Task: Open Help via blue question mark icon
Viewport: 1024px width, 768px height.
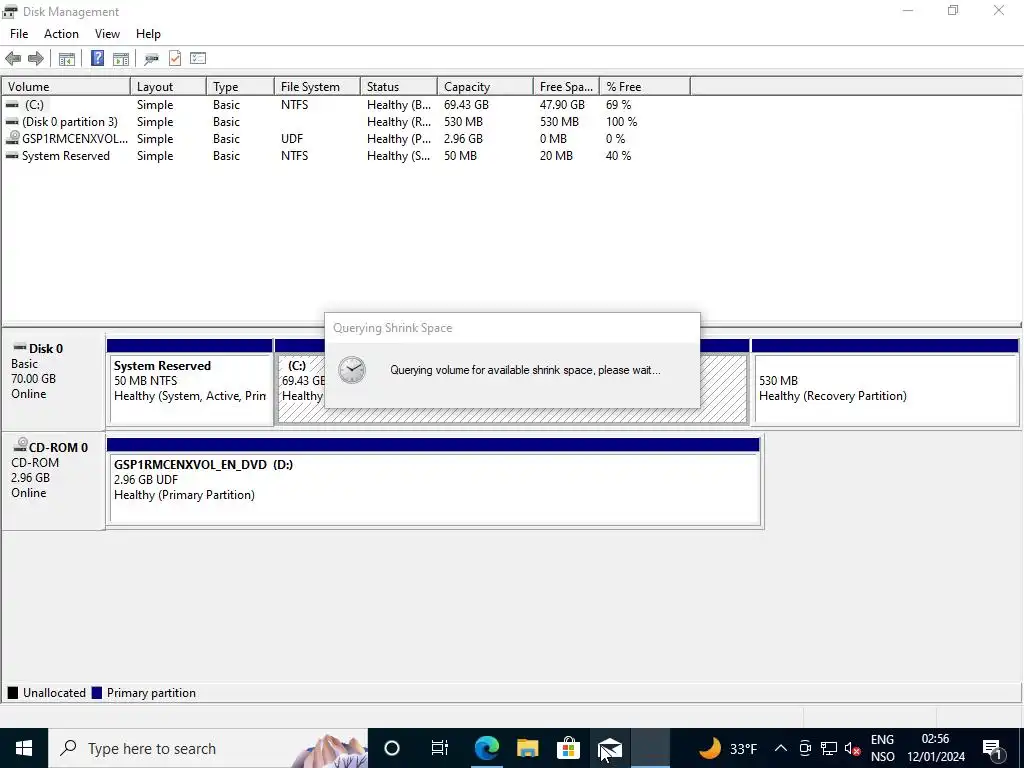Action: [97, 58]
